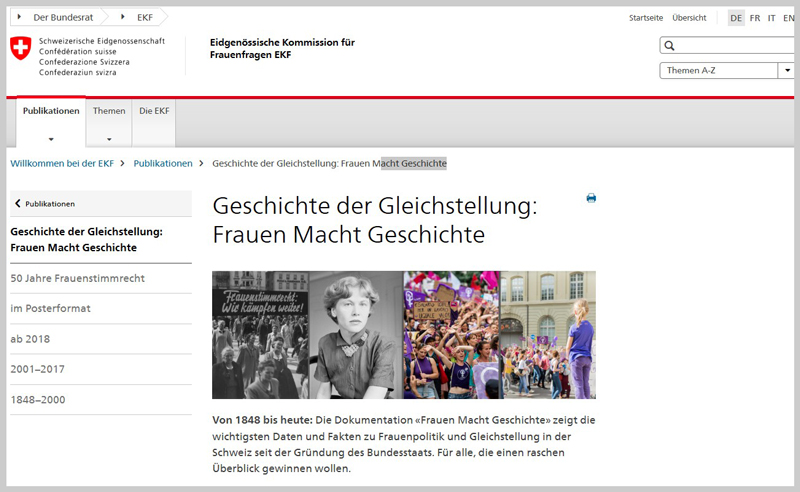
Task: Select the 2001–2017 sidebar entry
Action: [x=36, y=368]
